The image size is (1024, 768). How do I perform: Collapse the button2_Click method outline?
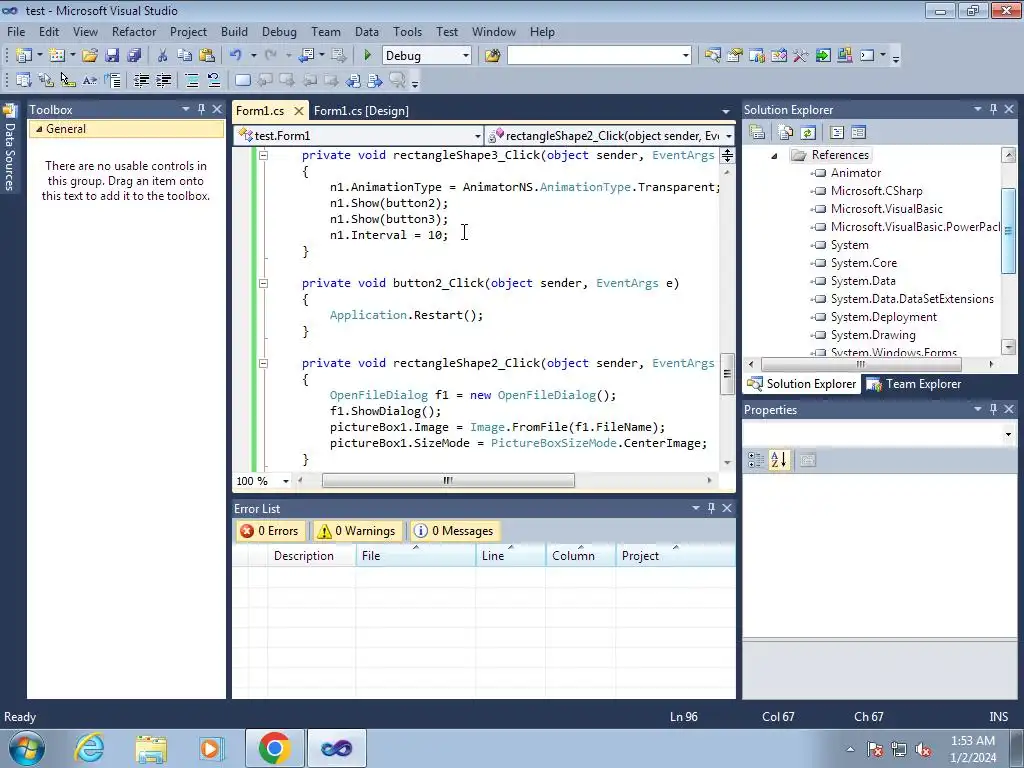[x=263, y=283]
